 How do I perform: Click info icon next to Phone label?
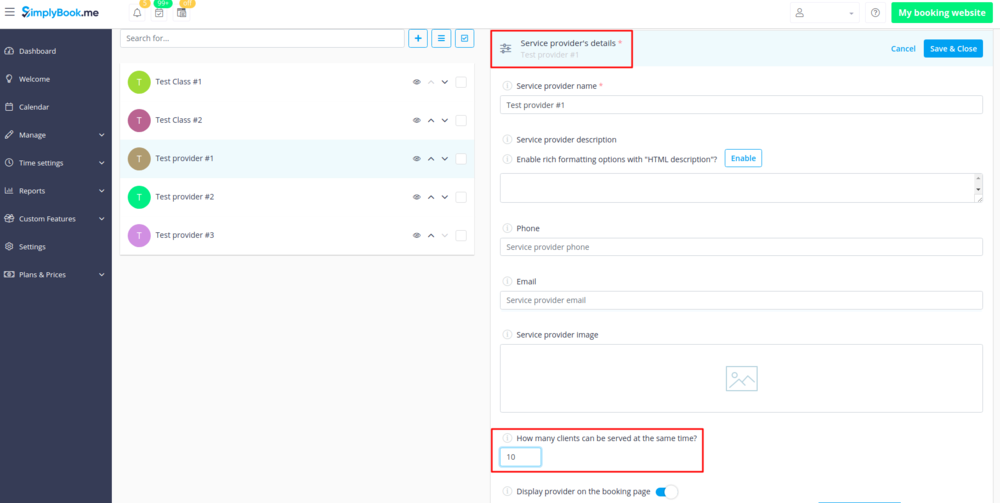click(507, 229)
